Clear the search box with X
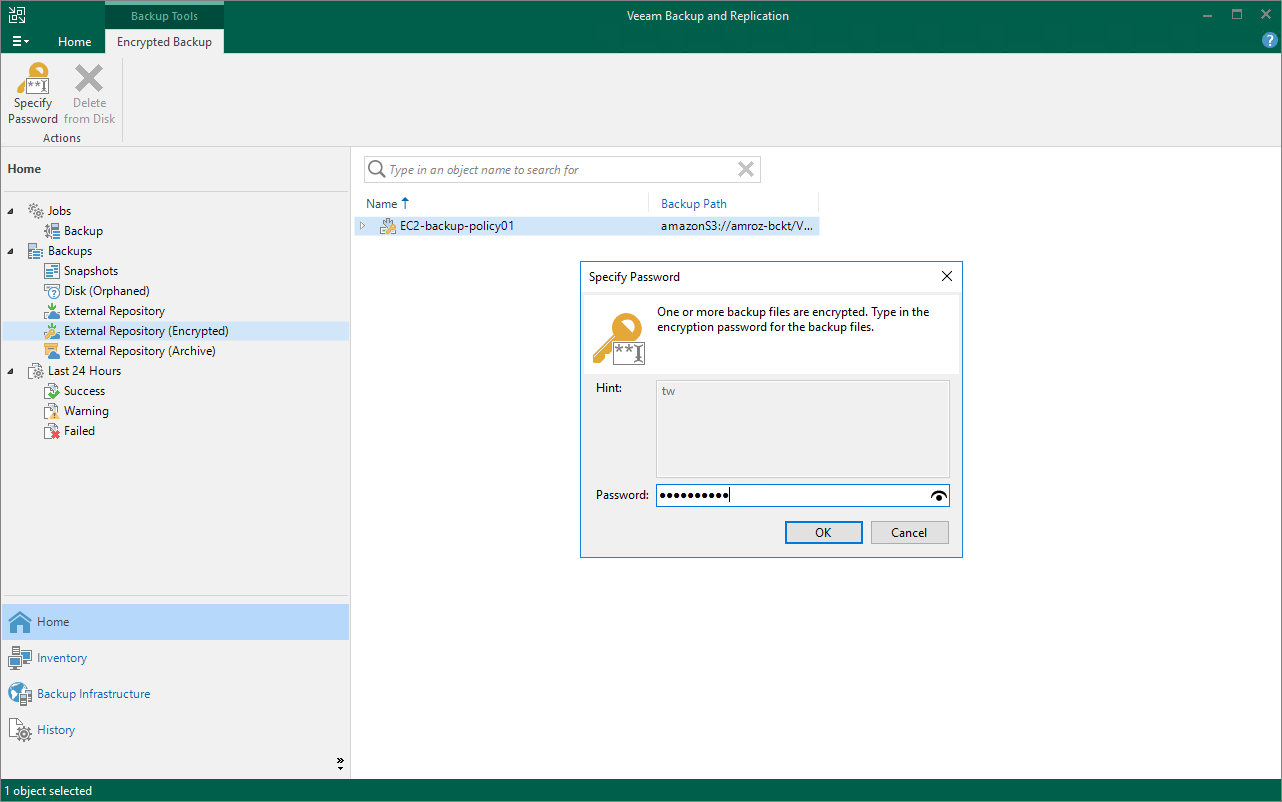The width and height of the screenshot is (1282, 802). point(746,170)
